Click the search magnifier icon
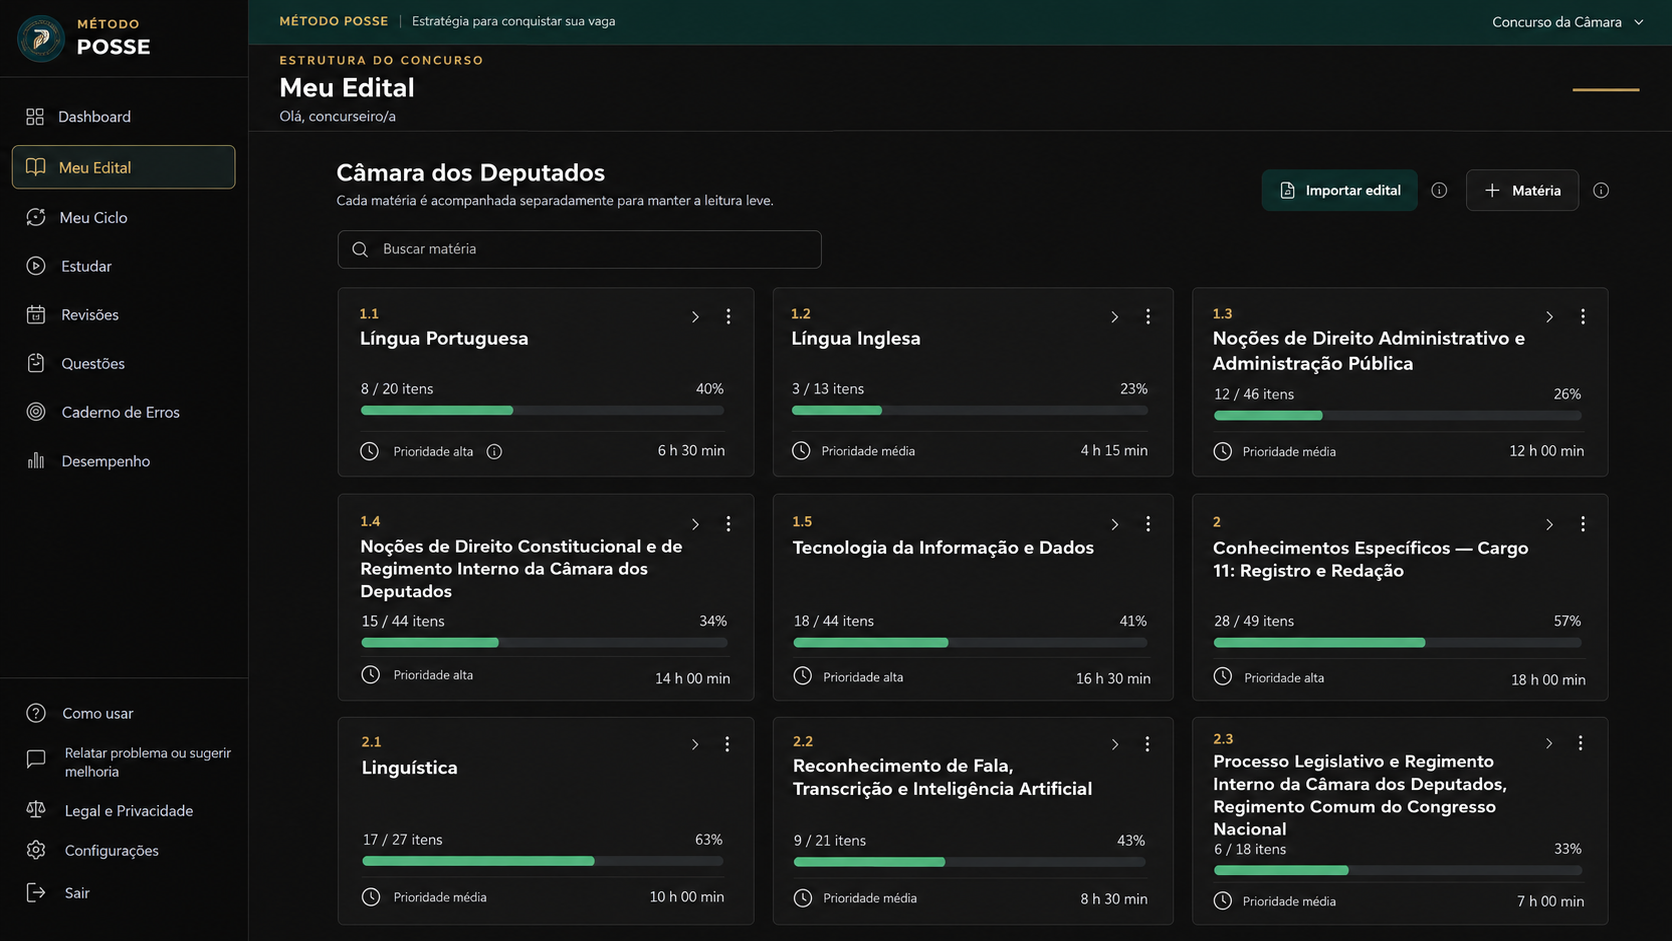1672x941 pixels. click(x=360, y=249)
